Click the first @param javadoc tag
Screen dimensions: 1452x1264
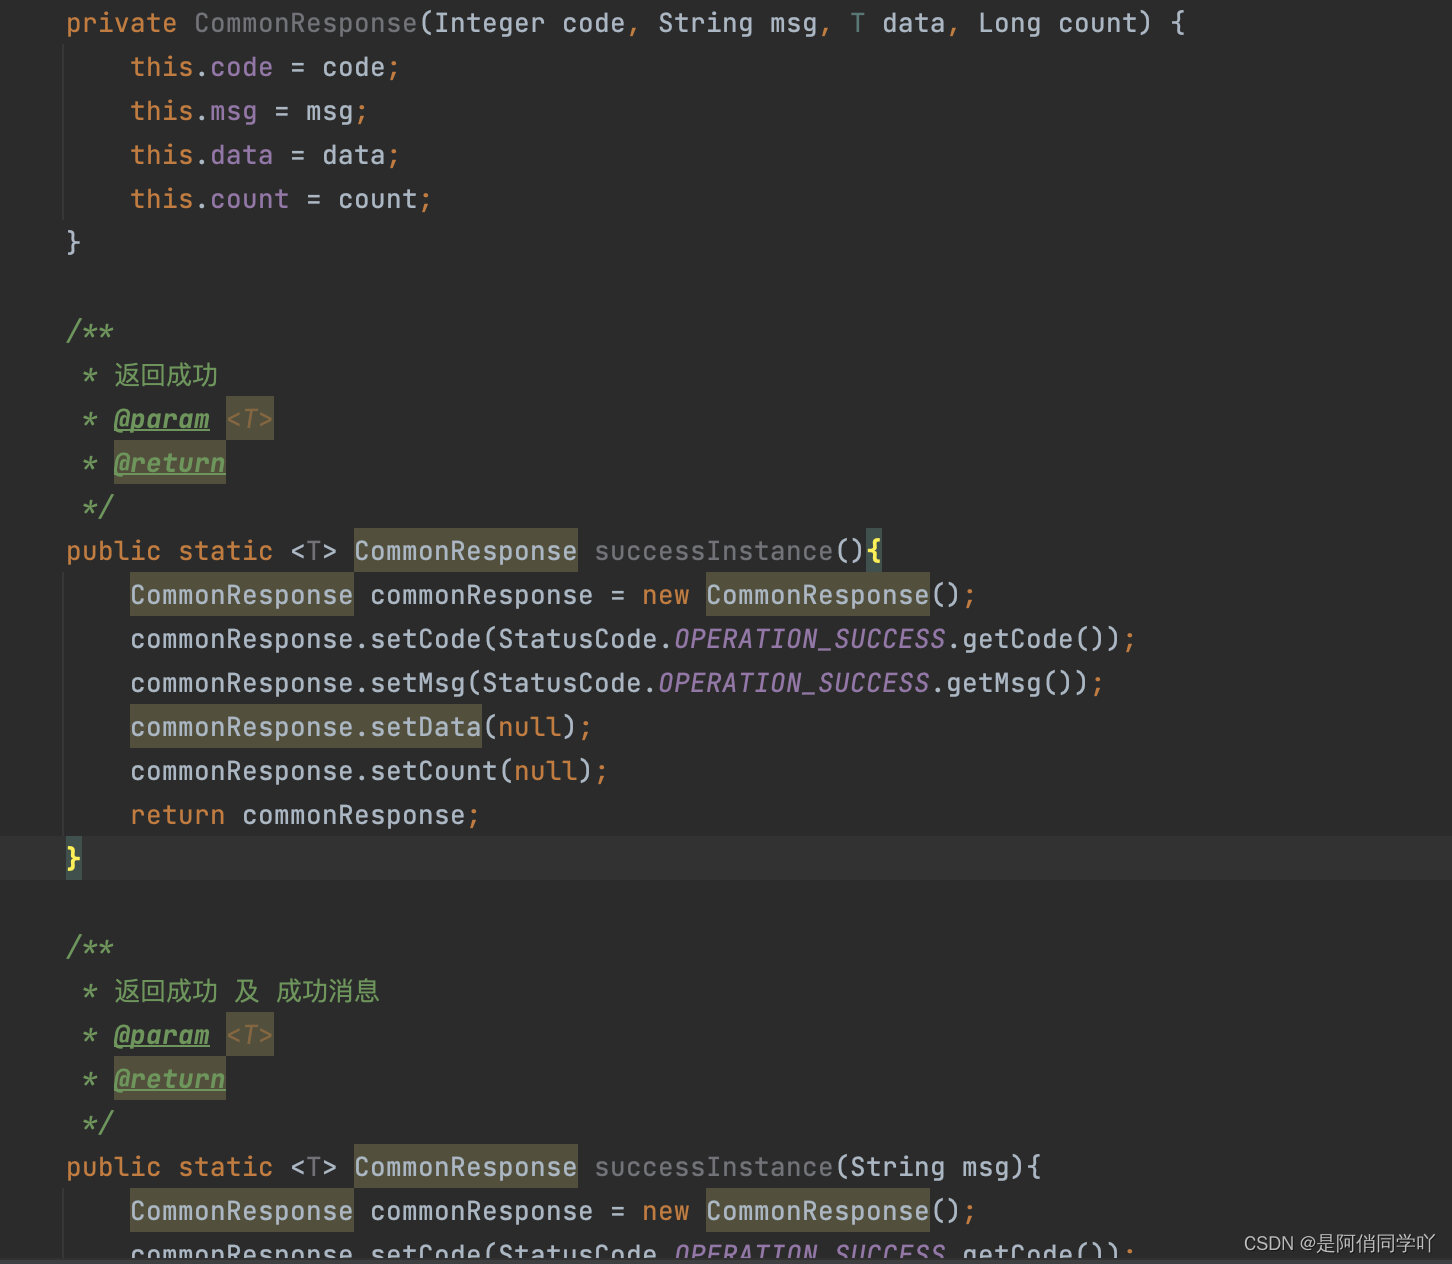(162, 419)
